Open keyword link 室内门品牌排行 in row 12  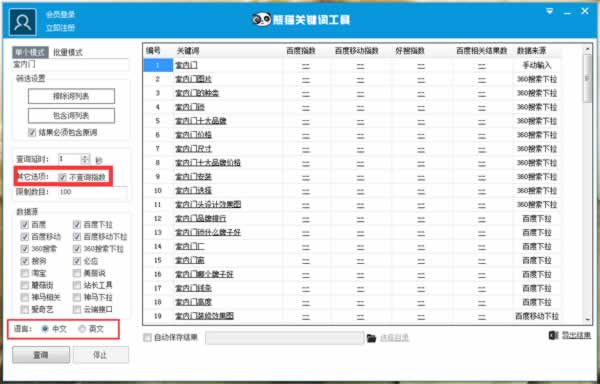(x=201, y=218)
